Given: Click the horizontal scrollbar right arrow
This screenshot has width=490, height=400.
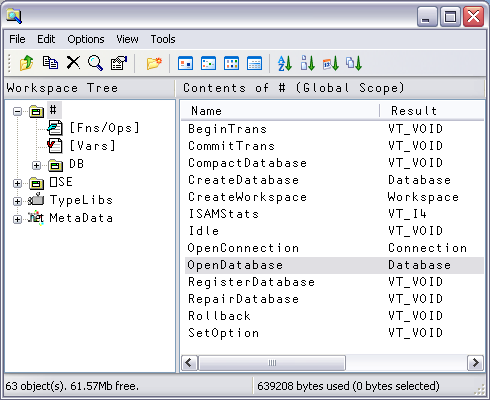Looking at the screenshot, I should [475, 362].
